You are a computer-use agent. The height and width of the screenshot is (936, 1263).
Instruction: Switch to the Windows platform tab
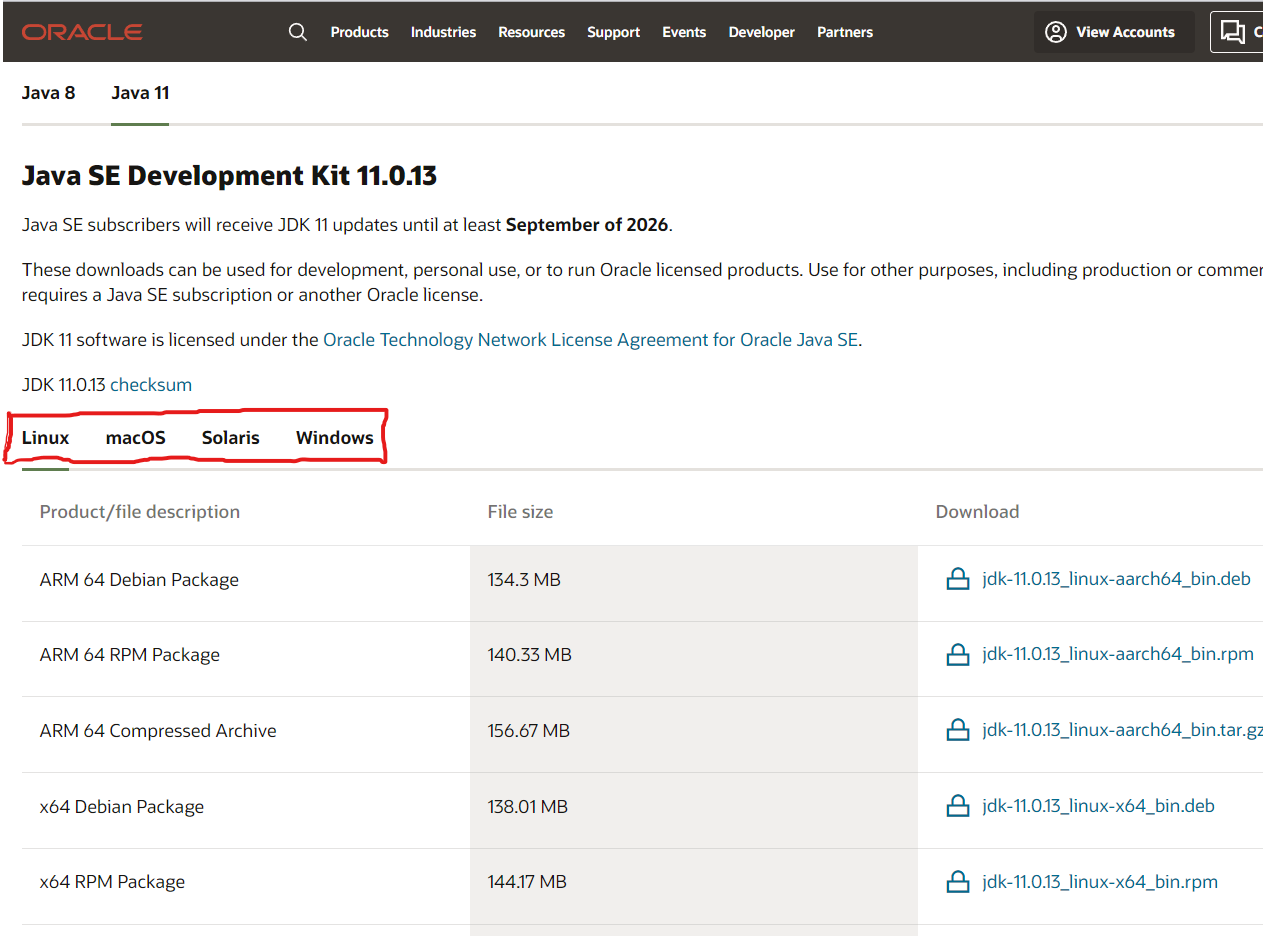[x=335, y=437]
